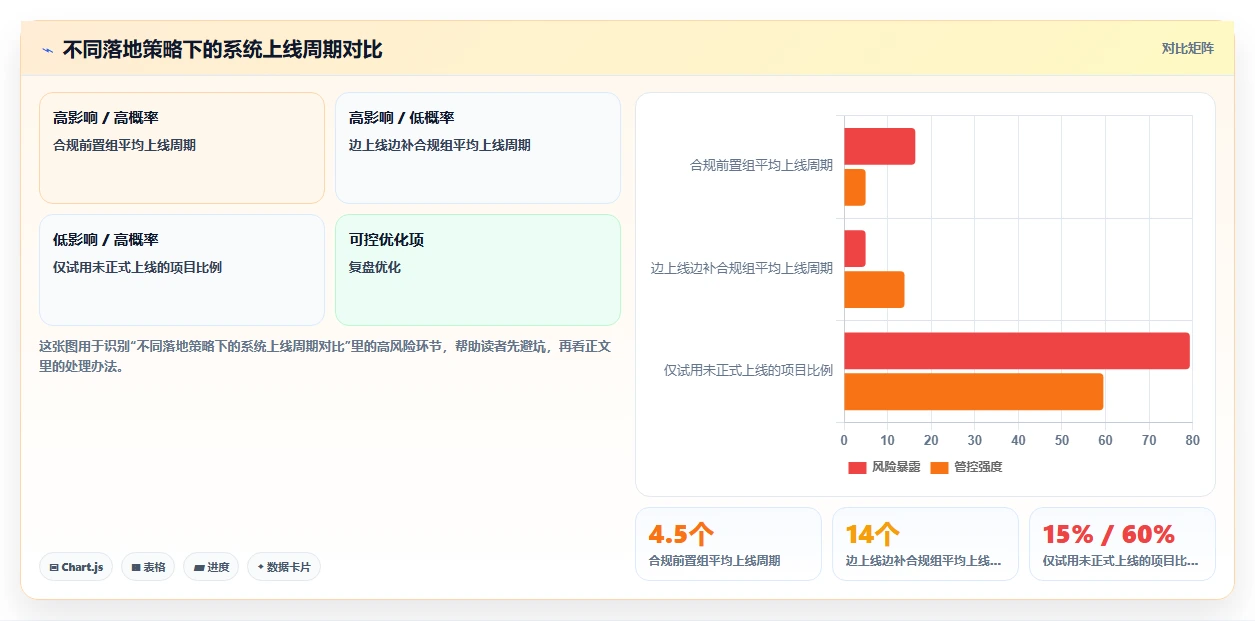The image size is (1255, 621).
Task: Click orange bar for 合规前置组平均上线周期
Action: click(854, 187)
